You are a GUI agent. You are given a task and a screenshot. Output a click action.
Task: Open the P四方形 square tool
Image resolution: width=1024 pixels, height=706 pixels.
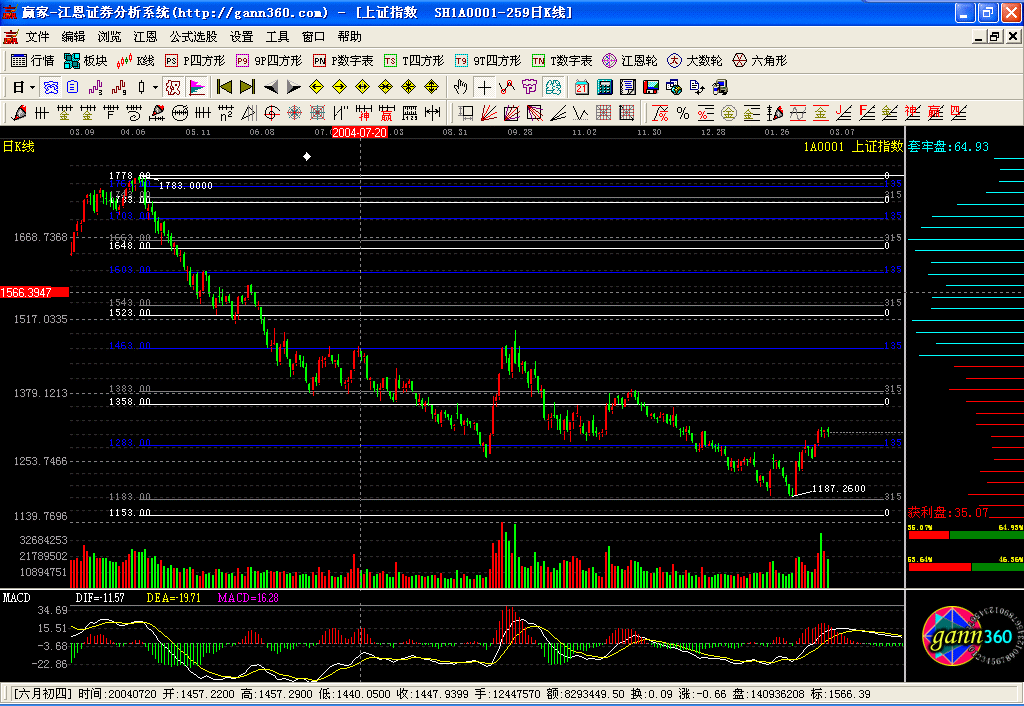(x=192, y=61)
